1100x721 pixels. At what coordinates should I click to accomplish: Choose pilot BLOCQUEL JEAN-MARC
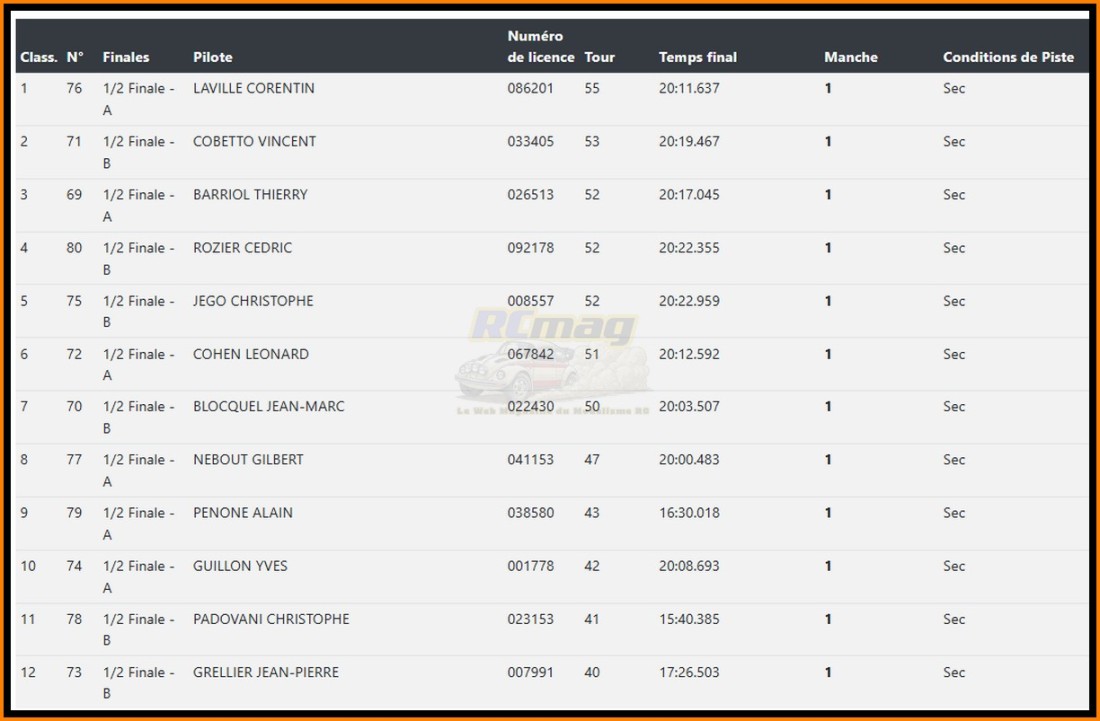coord(268,406)
